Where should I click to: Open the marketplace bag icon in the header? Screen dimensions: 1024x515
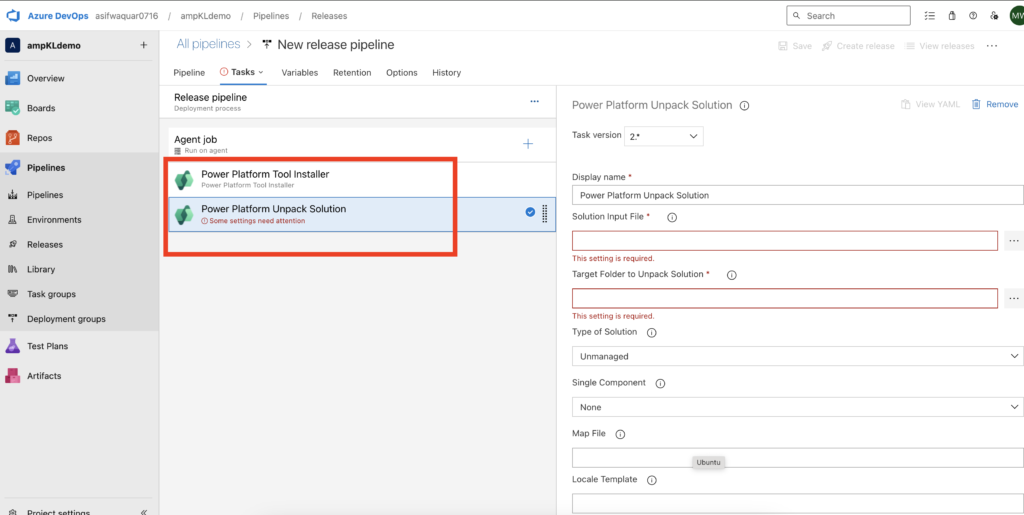click(952, 16)
